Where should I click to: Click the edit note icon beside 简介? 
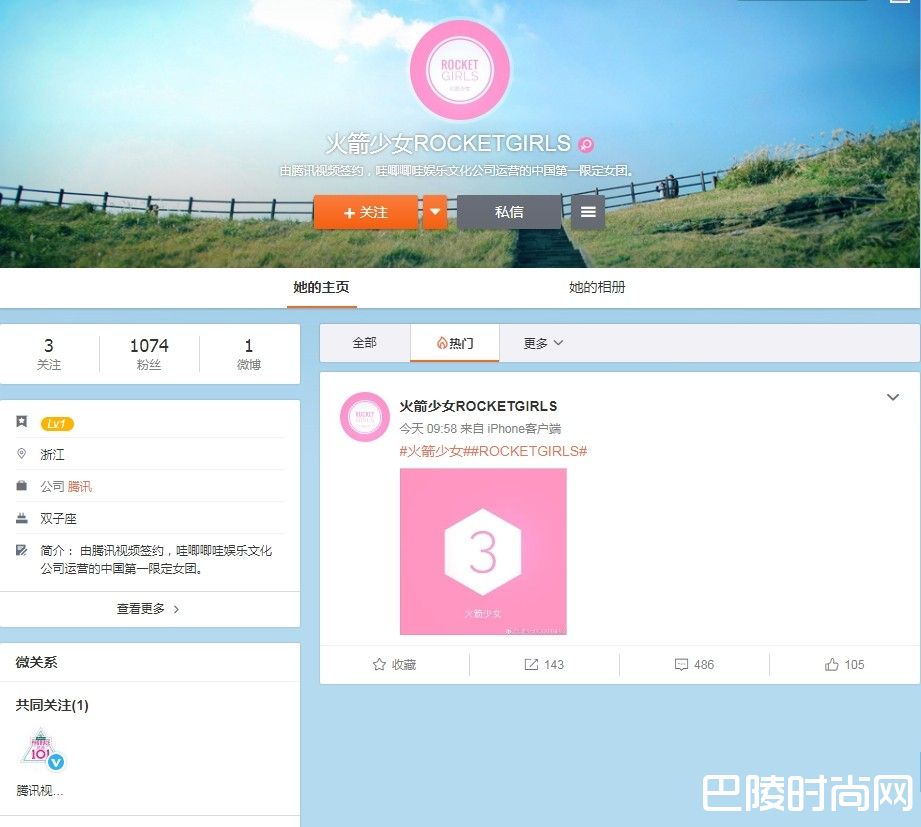click(x=22, y=550)
